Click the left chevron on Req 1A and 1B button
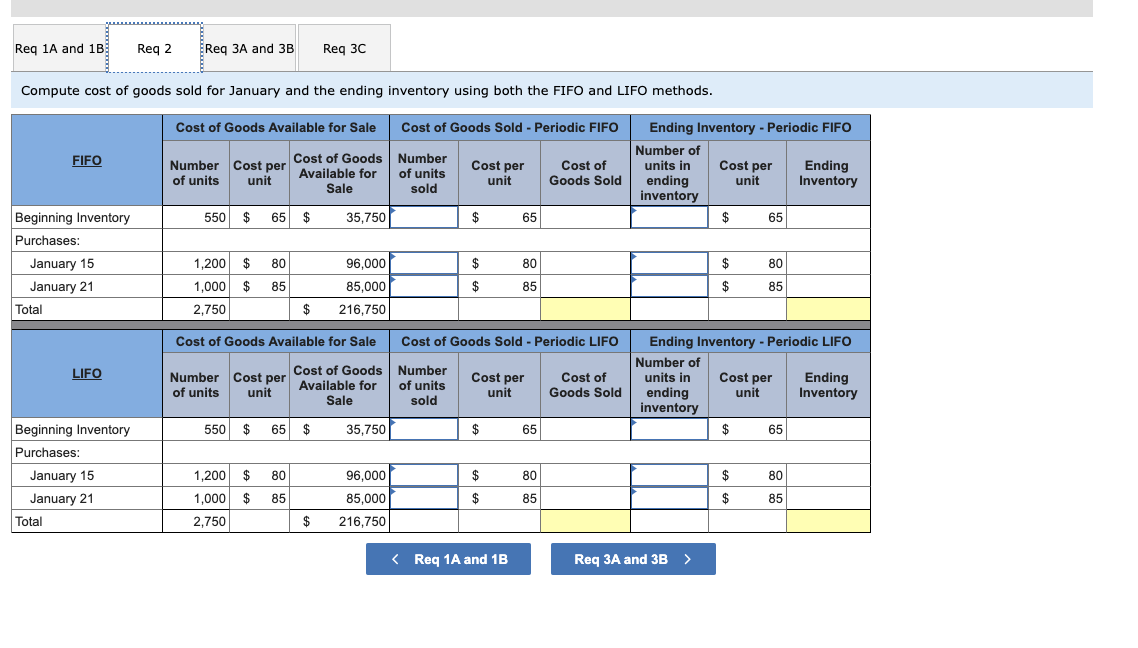Screen dimensions: 1138x648 coord(395,559)
